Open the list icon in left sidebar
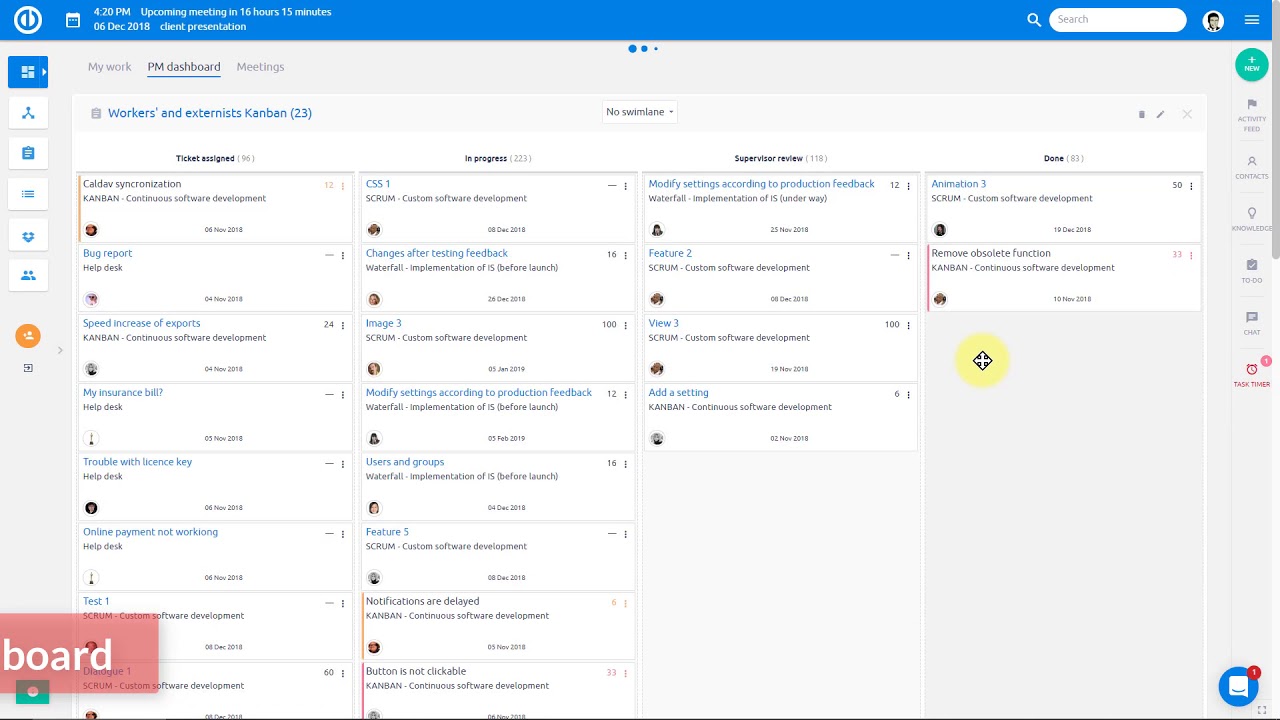 (28, 194)
